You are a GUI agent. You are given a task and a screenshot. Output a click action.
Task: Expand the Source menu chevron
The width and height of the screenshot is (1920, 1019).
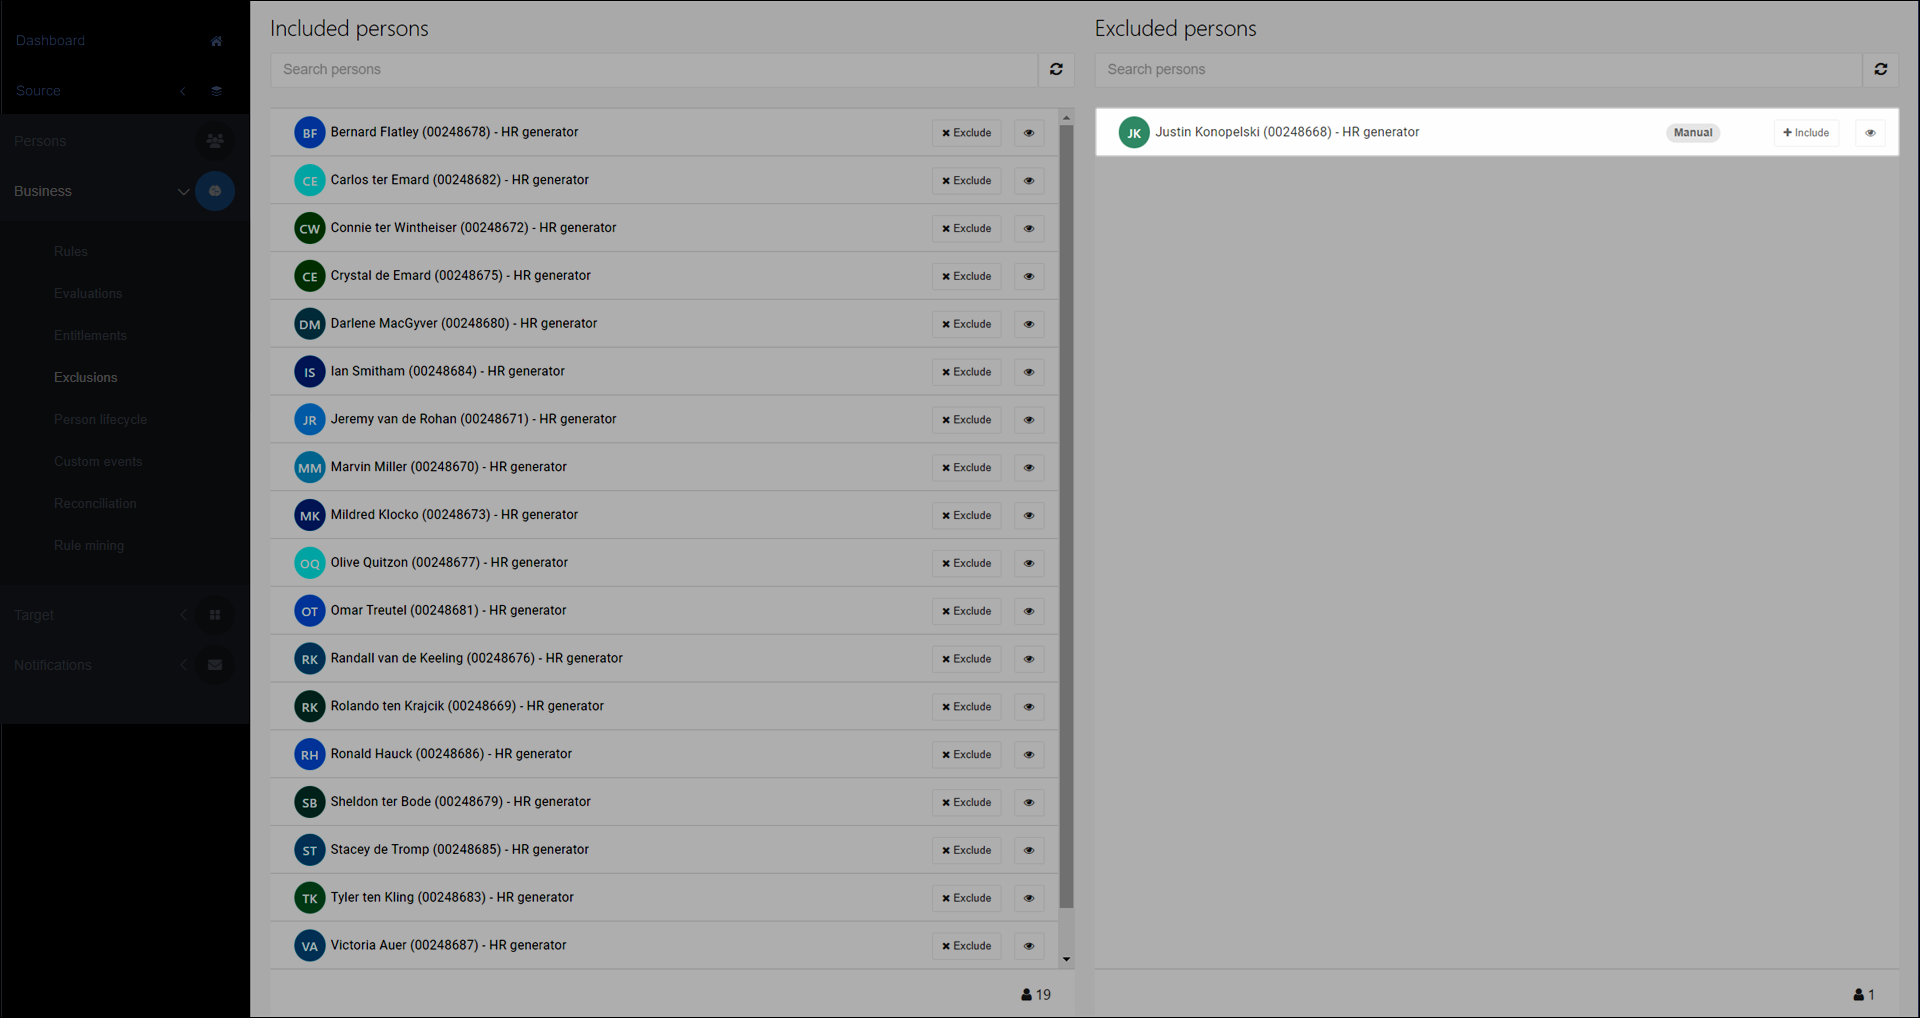pyautogui.click(x=183, y=91)
